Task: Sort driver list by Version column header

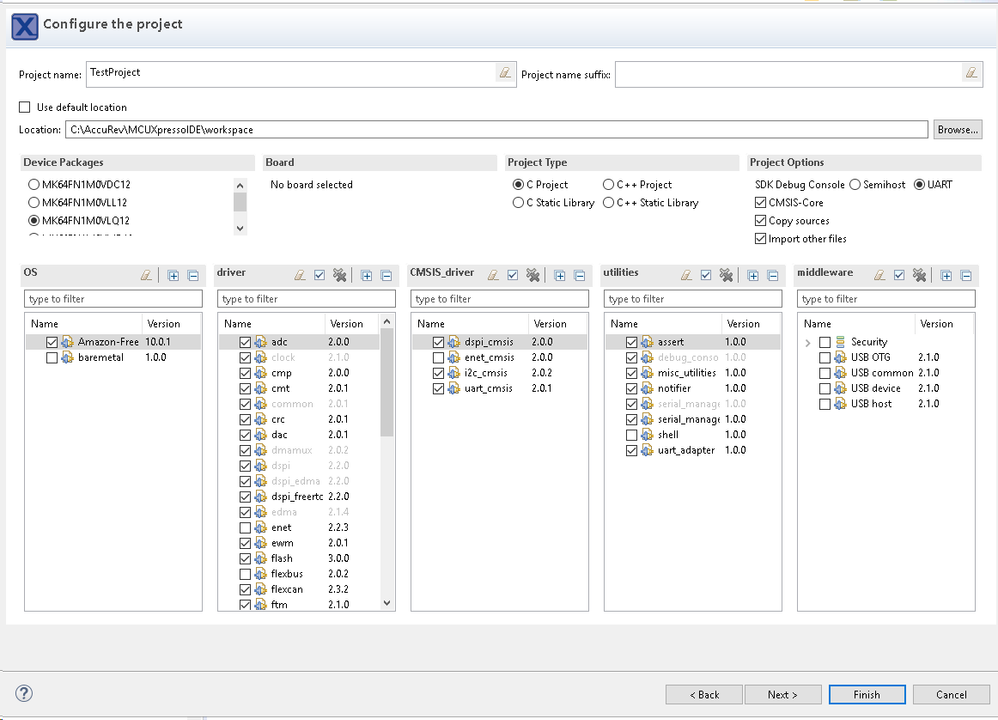Action: point(347,324)
